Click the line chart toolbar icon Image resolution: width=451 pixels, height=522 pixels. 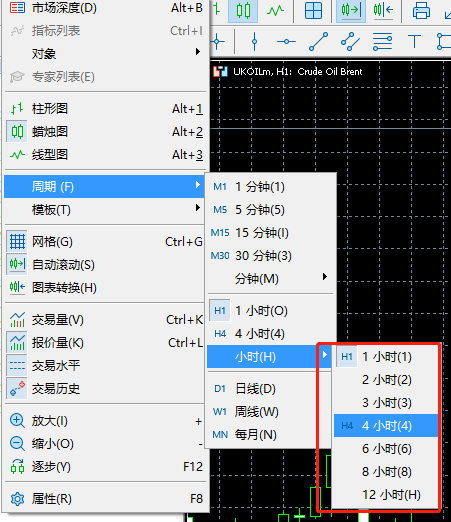[275, 10]
